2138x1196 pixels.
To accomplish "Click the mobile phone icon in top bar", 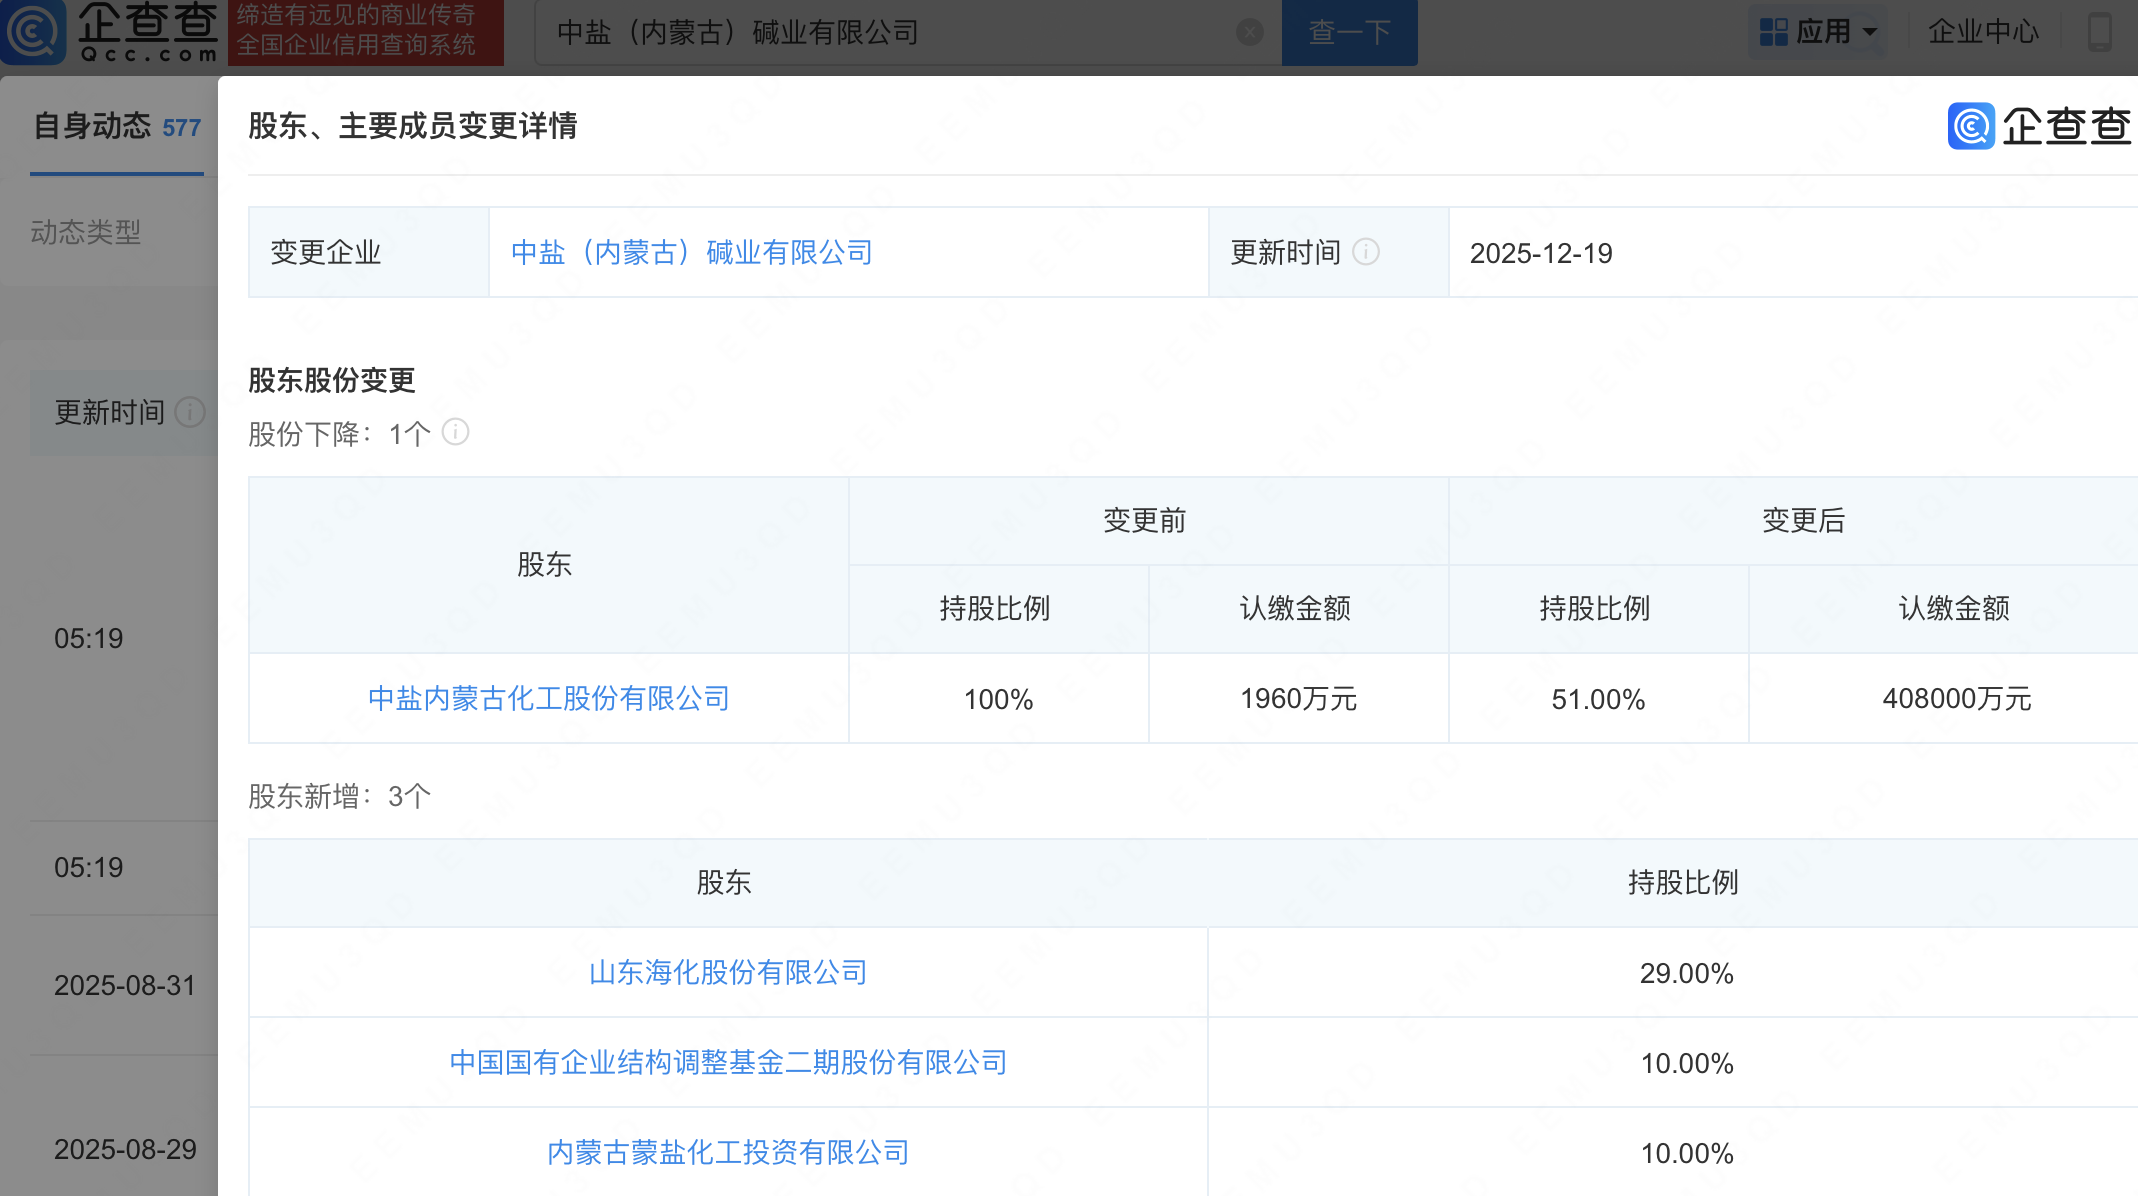I will 2099,32.
